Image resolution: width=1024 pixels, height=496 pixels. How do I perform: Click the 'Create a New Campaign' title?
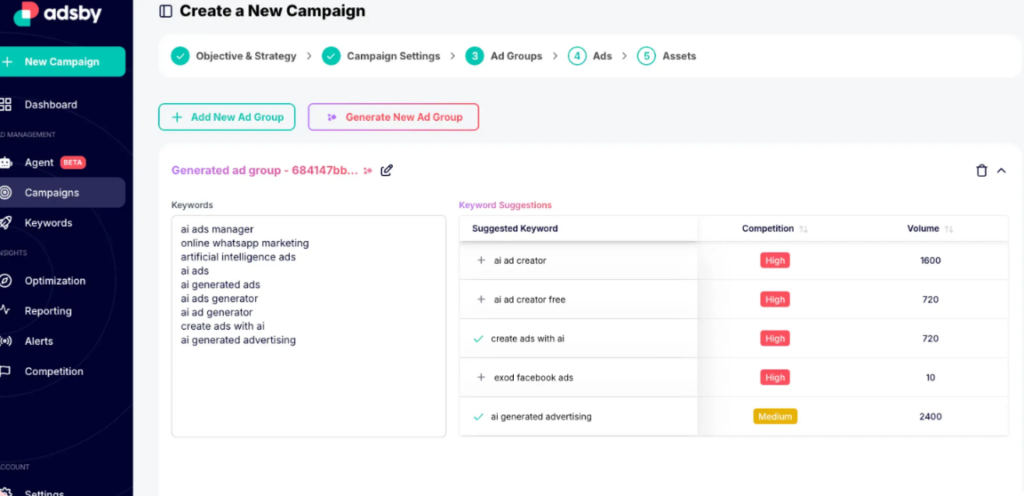272,11
